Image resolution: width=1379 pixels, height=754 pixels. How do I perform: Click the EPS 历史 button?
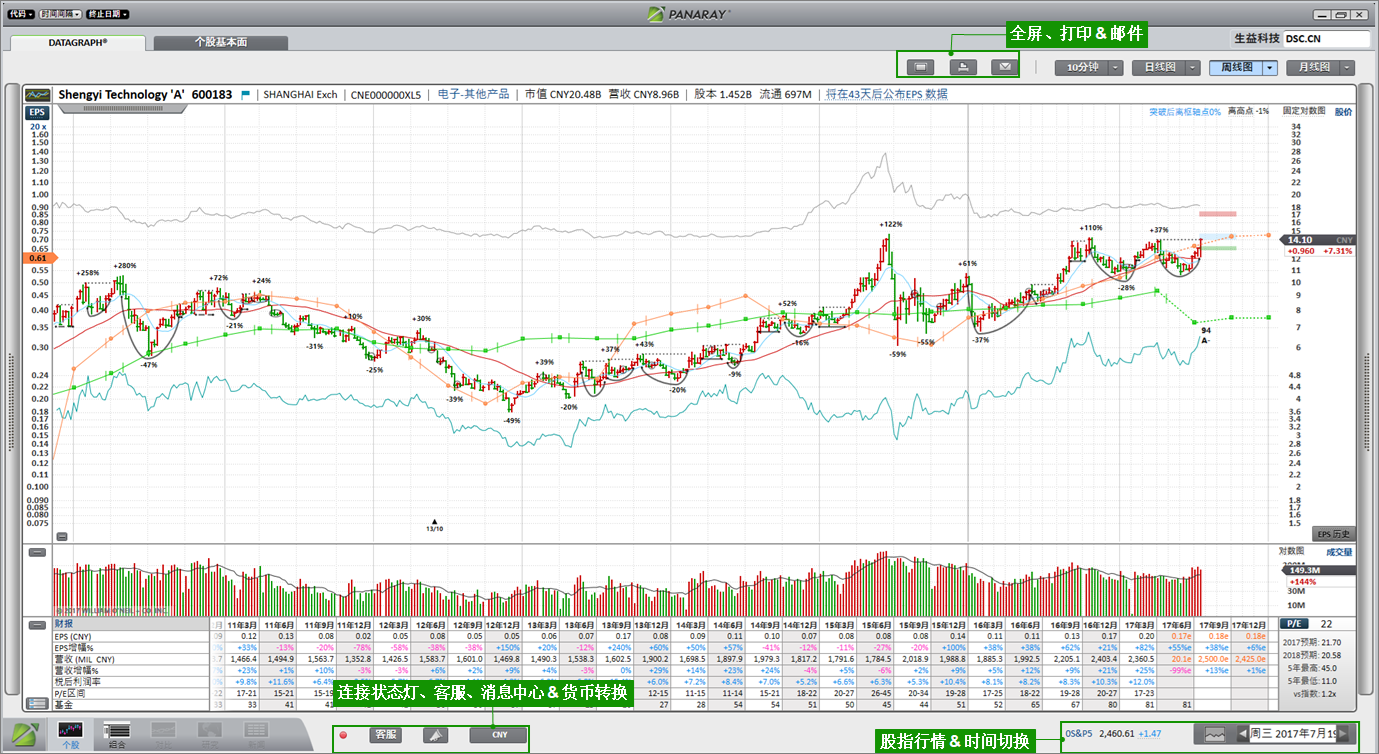point(1333,535)
